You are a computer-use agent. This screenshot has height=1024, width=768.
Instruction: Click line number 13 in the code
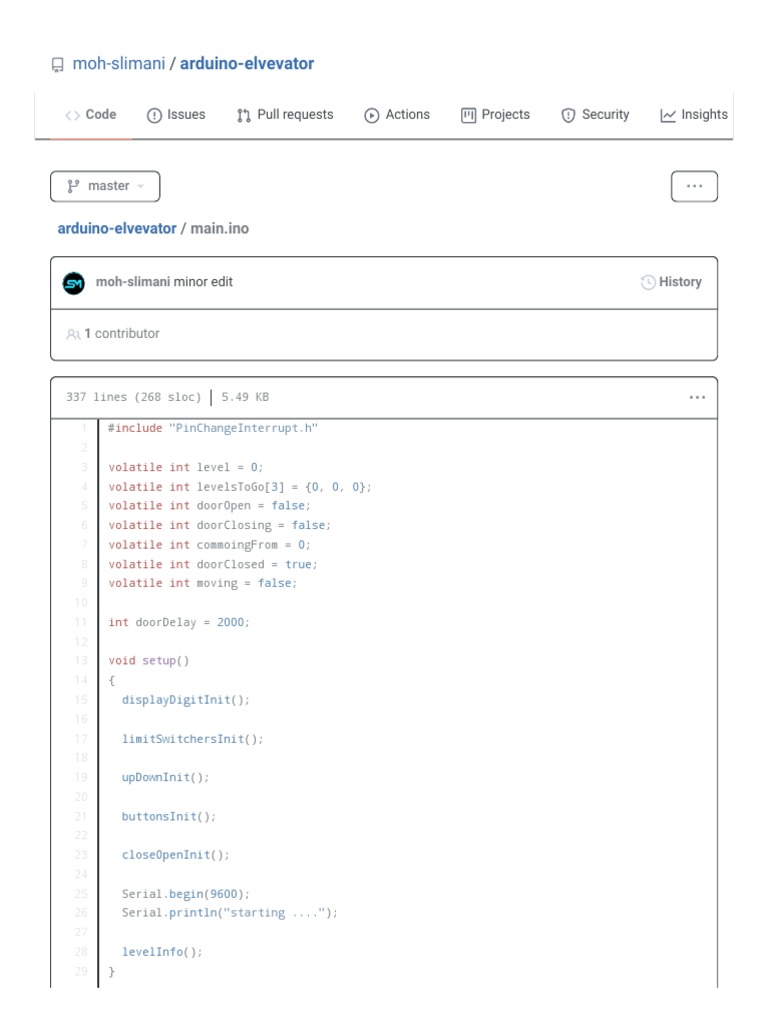point(81,661)
